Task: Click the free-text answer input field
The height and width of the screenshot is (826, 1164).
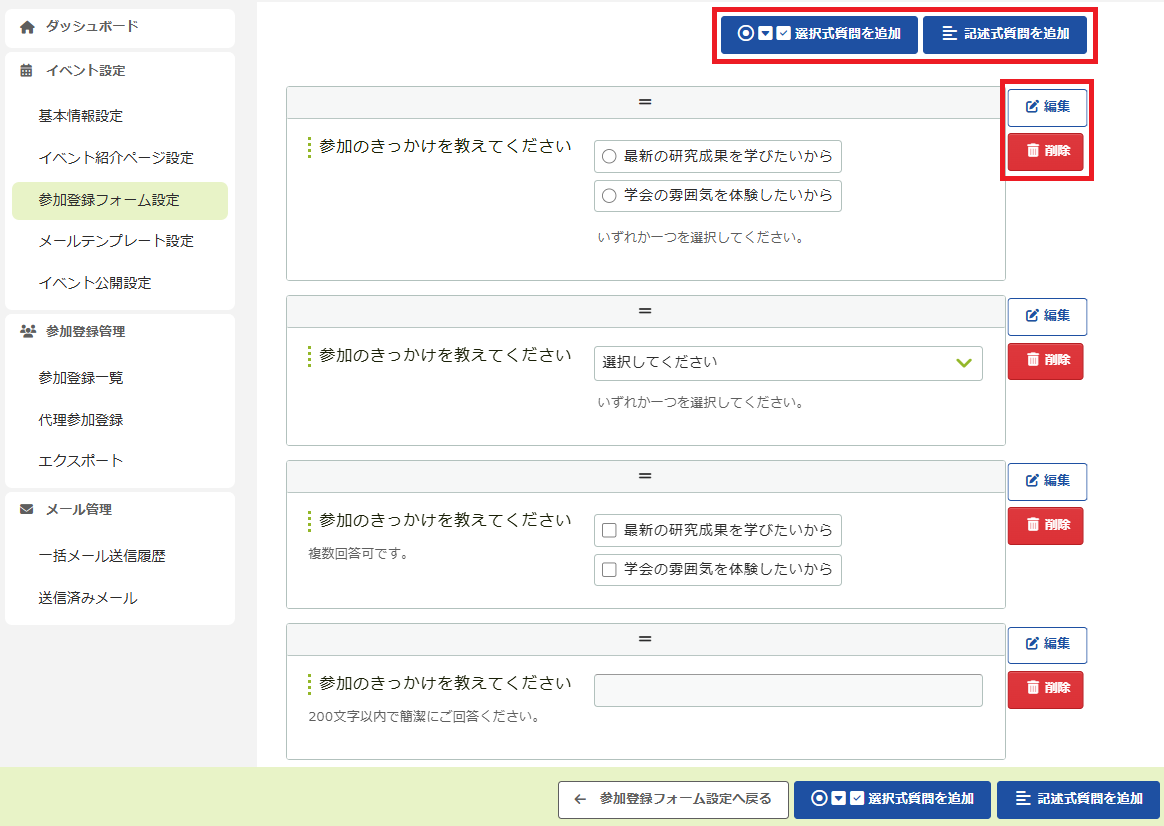Action: coord(788,690)
